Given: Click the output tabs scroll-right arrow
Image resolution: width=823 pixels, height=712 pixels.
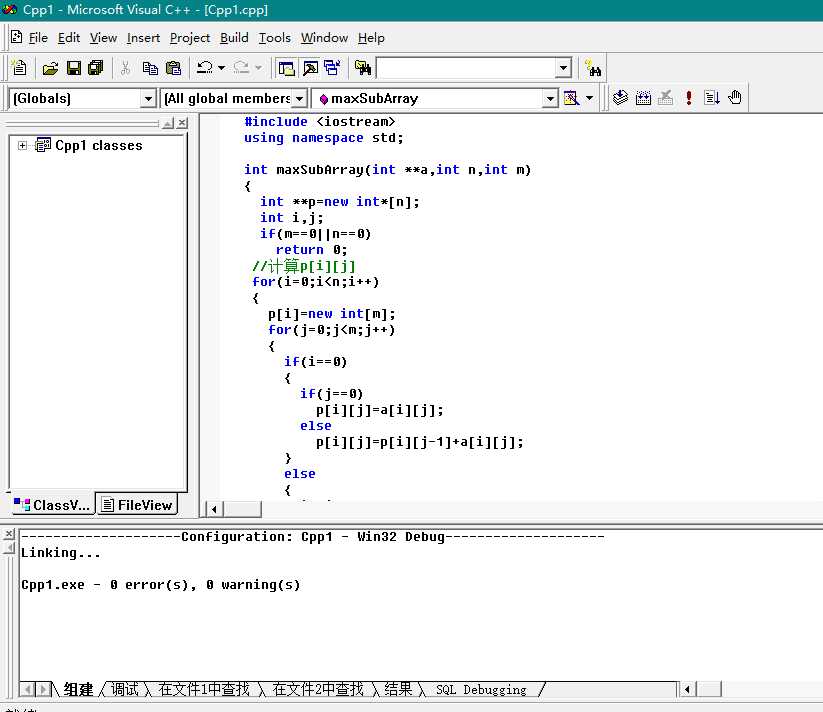Looking at the screenshot, I should (x=43, y=689).
